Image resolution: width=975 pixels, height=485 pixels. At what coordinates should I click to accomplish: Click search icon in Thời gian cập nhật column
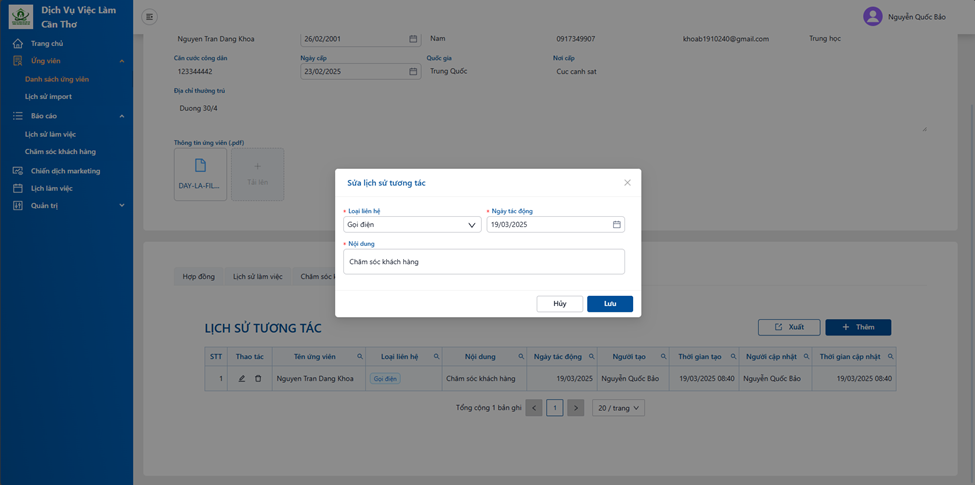tap(890, 357)
